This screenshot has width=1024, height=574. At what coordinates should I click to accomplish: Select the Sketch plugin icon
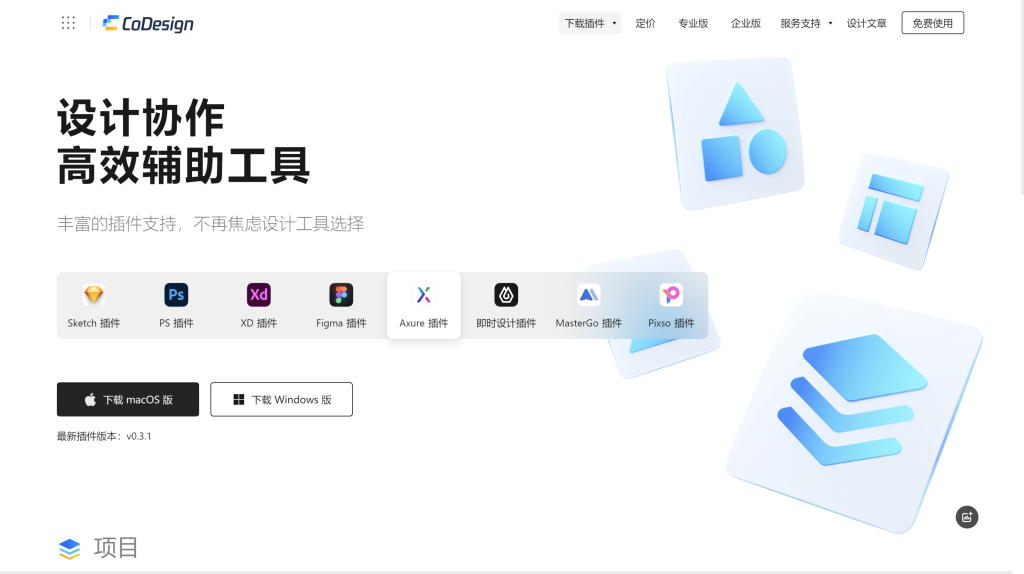(x=94, y=295)
